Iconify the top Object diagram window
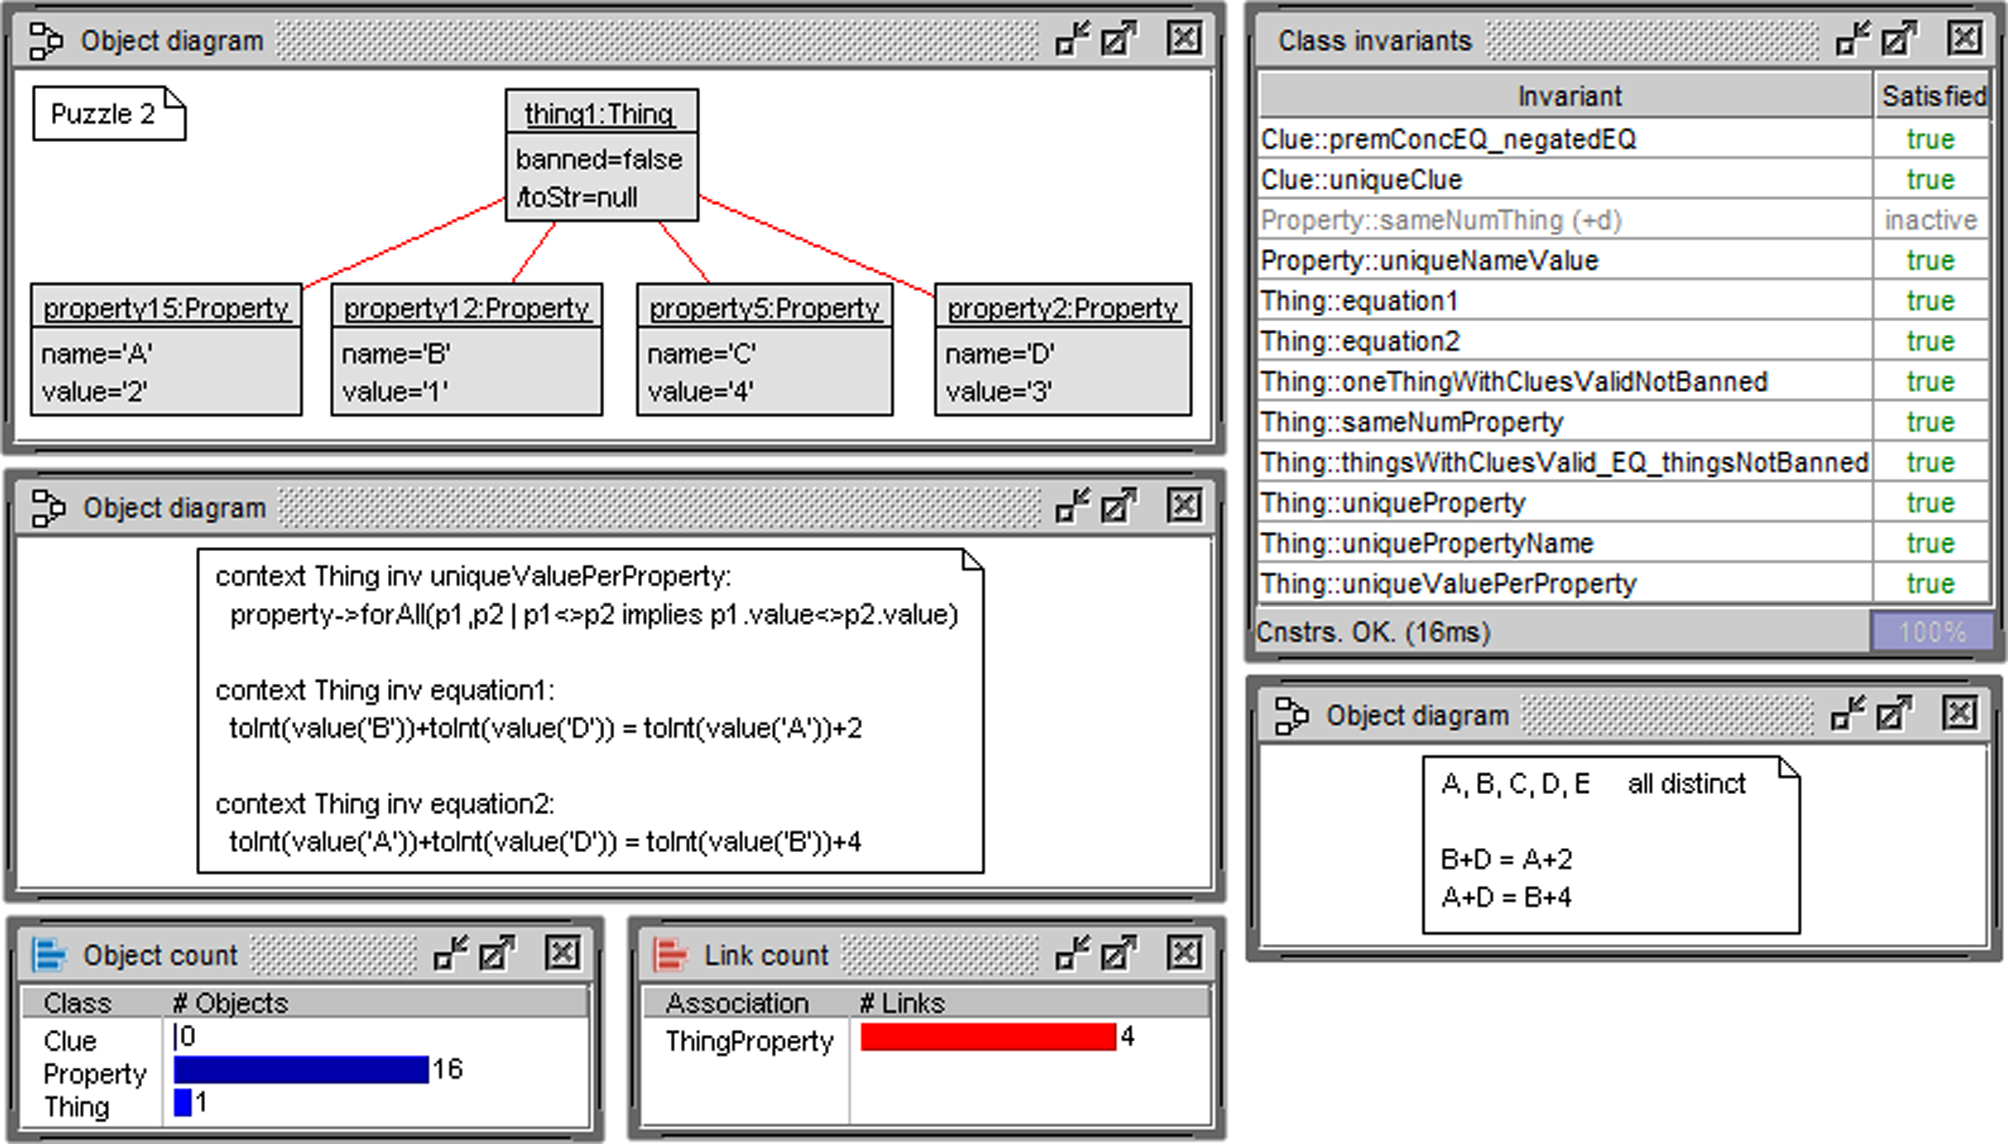This screenshot has width=2008, height=1144. pos(1072,40)
